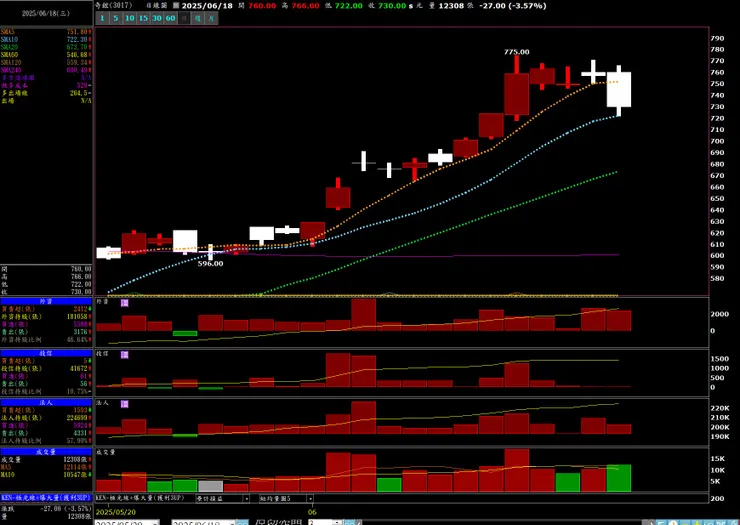The image size is (740, 525).
Task: Click the 596.00 low price label
Action: 210,263
